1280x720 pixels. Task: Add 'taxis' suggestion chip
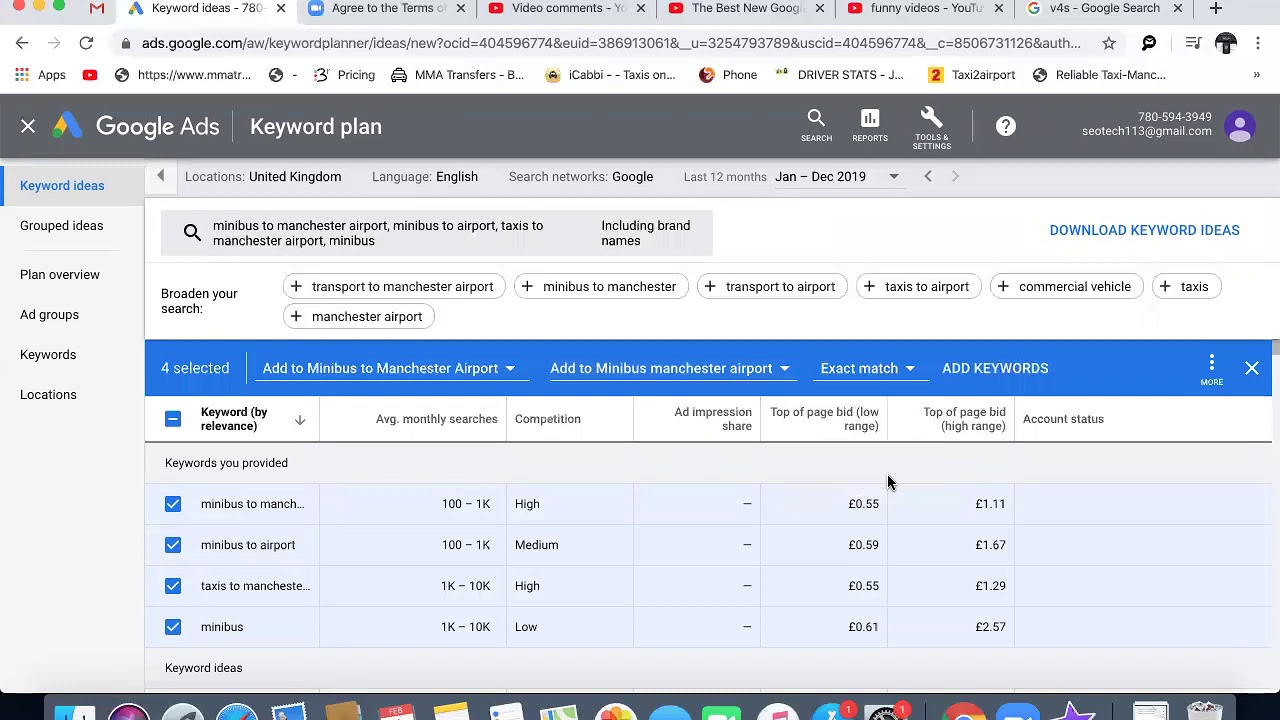tap(1186, 286)
